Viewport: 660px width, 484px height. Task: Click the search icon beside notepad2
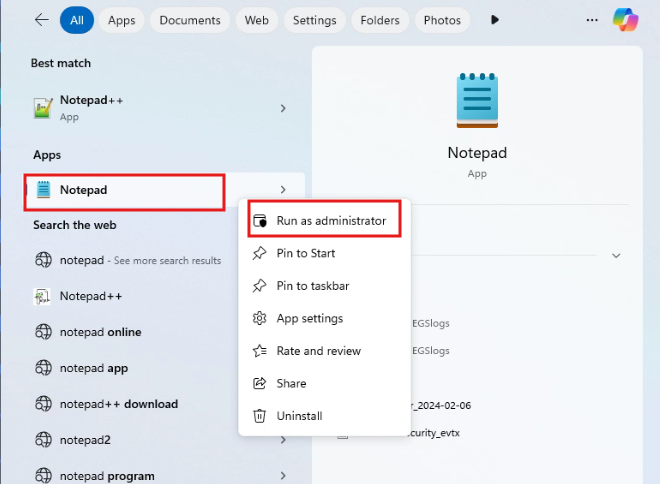tap(43, 440)
